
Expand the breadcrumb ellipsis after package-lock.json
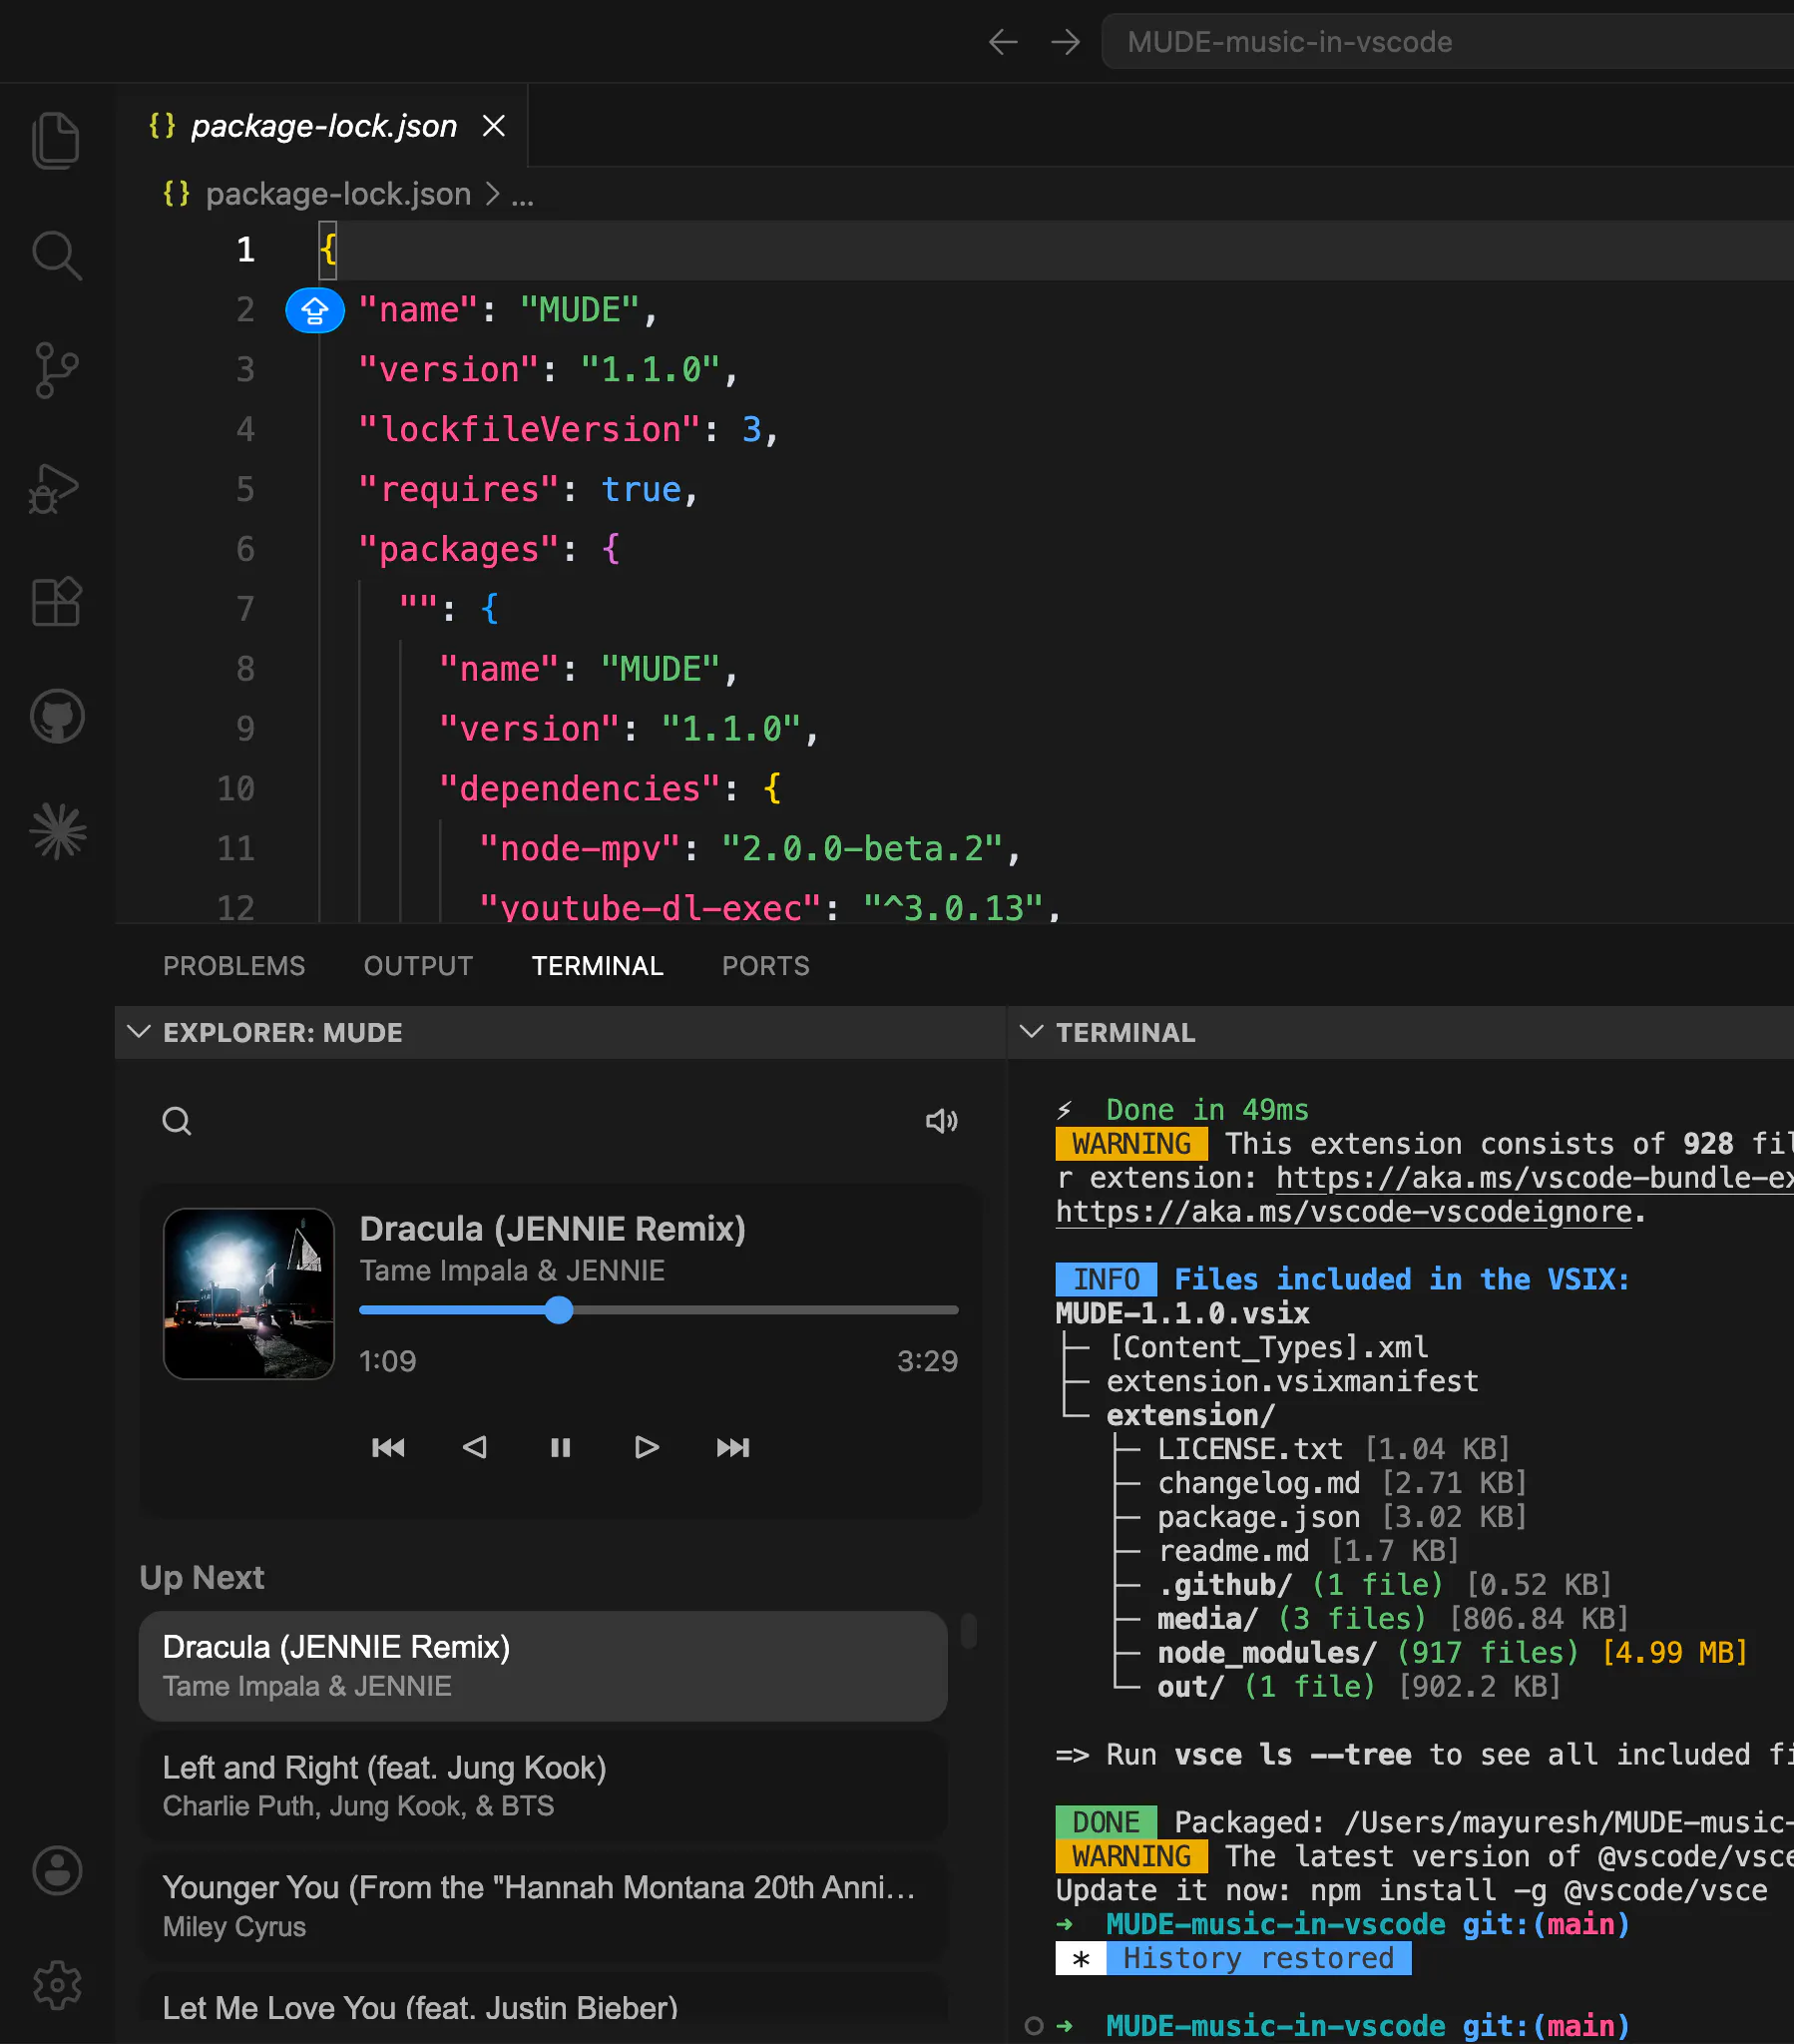[x=522, y=194]
